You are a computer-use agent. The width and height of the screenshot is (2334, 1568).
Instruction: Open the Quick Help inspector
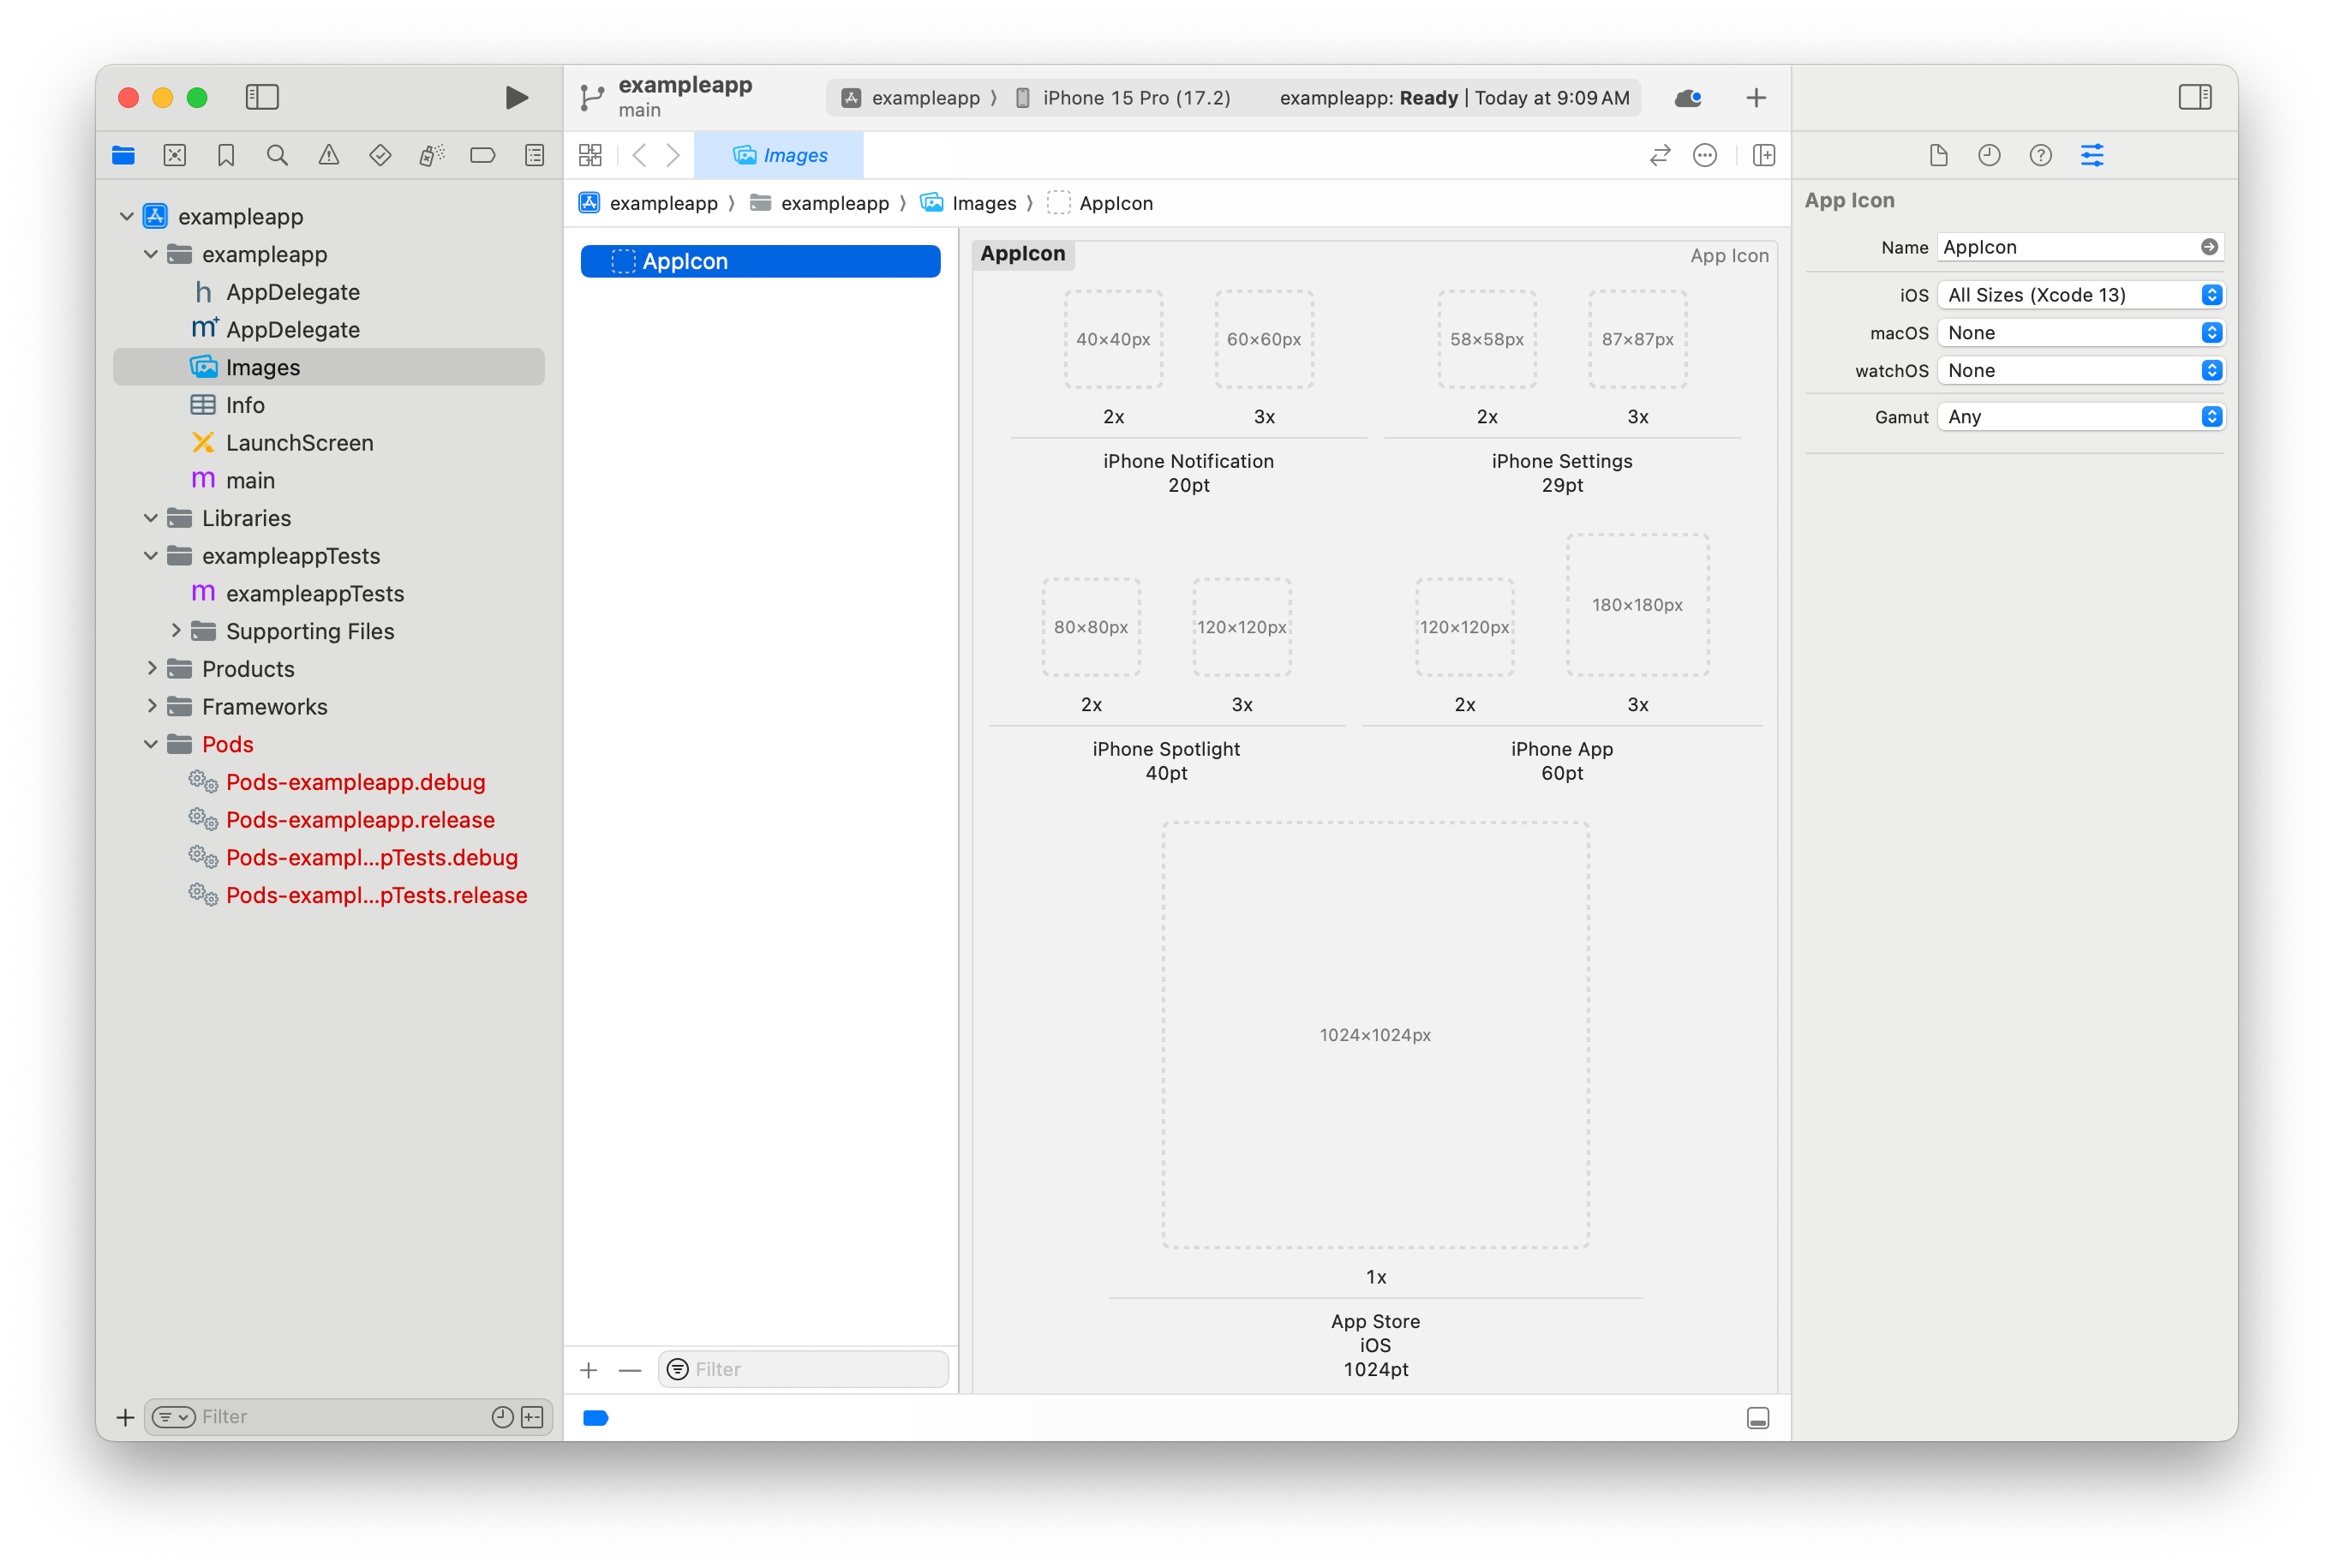coord(2040,155)
